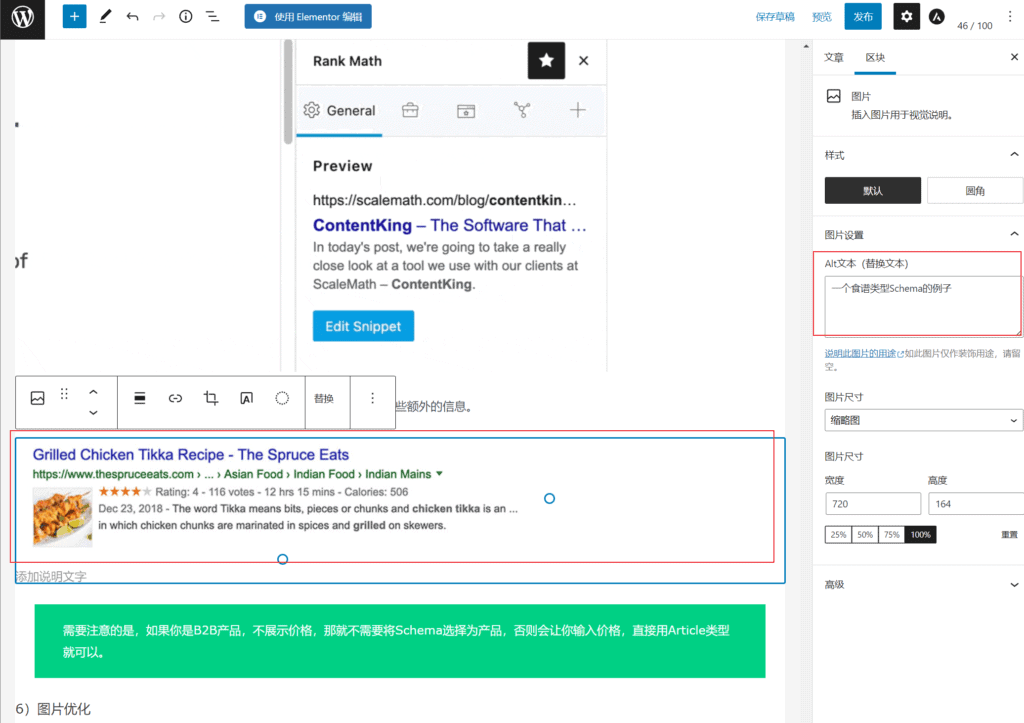Open the list view outline
Screen dimensions: 1024x723
tap(212, 16)
